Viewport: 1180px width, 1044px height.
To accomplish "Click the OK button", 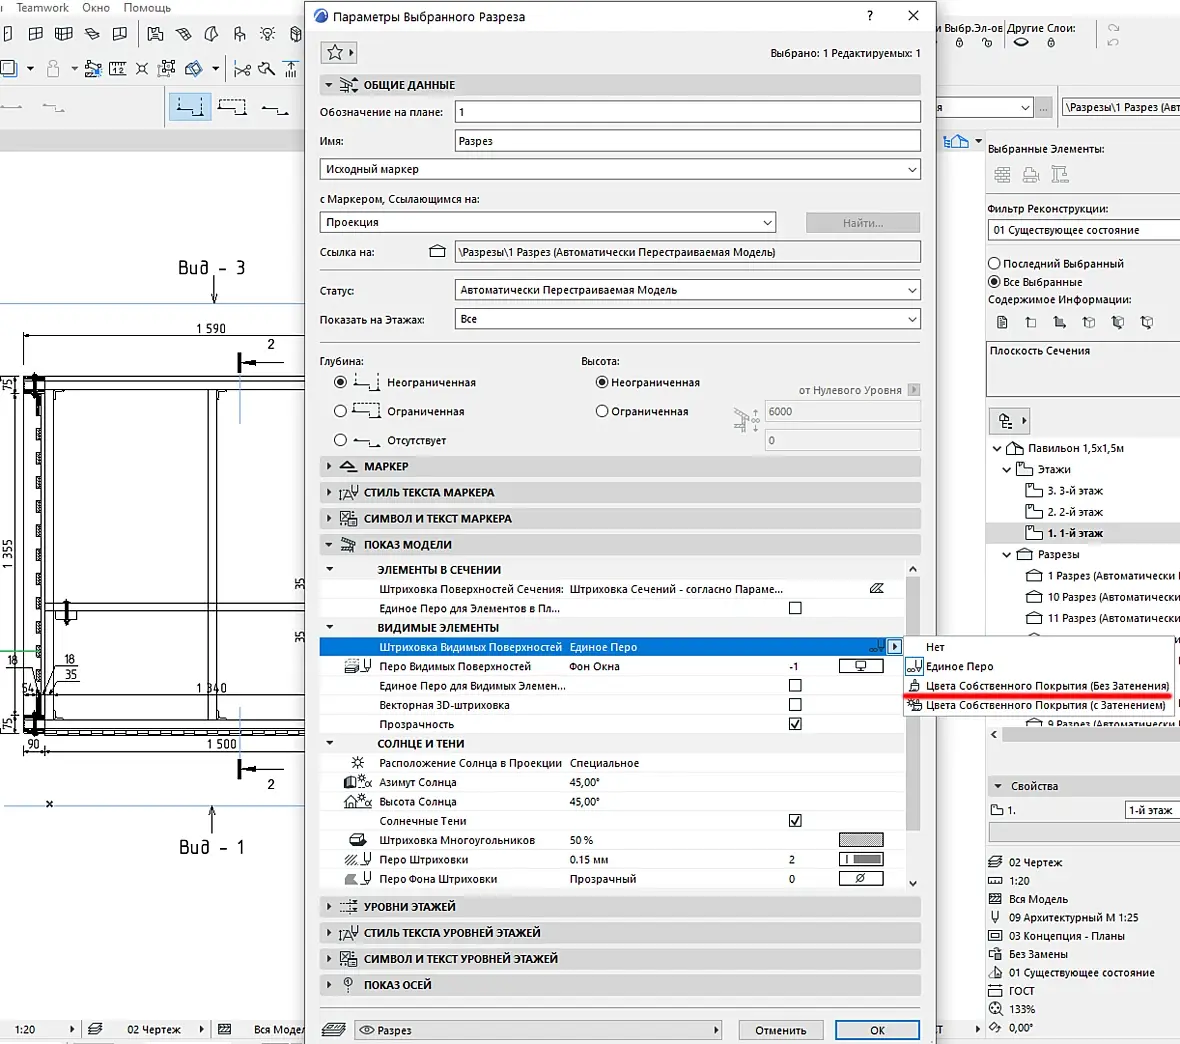I will tap(877, 1030).
